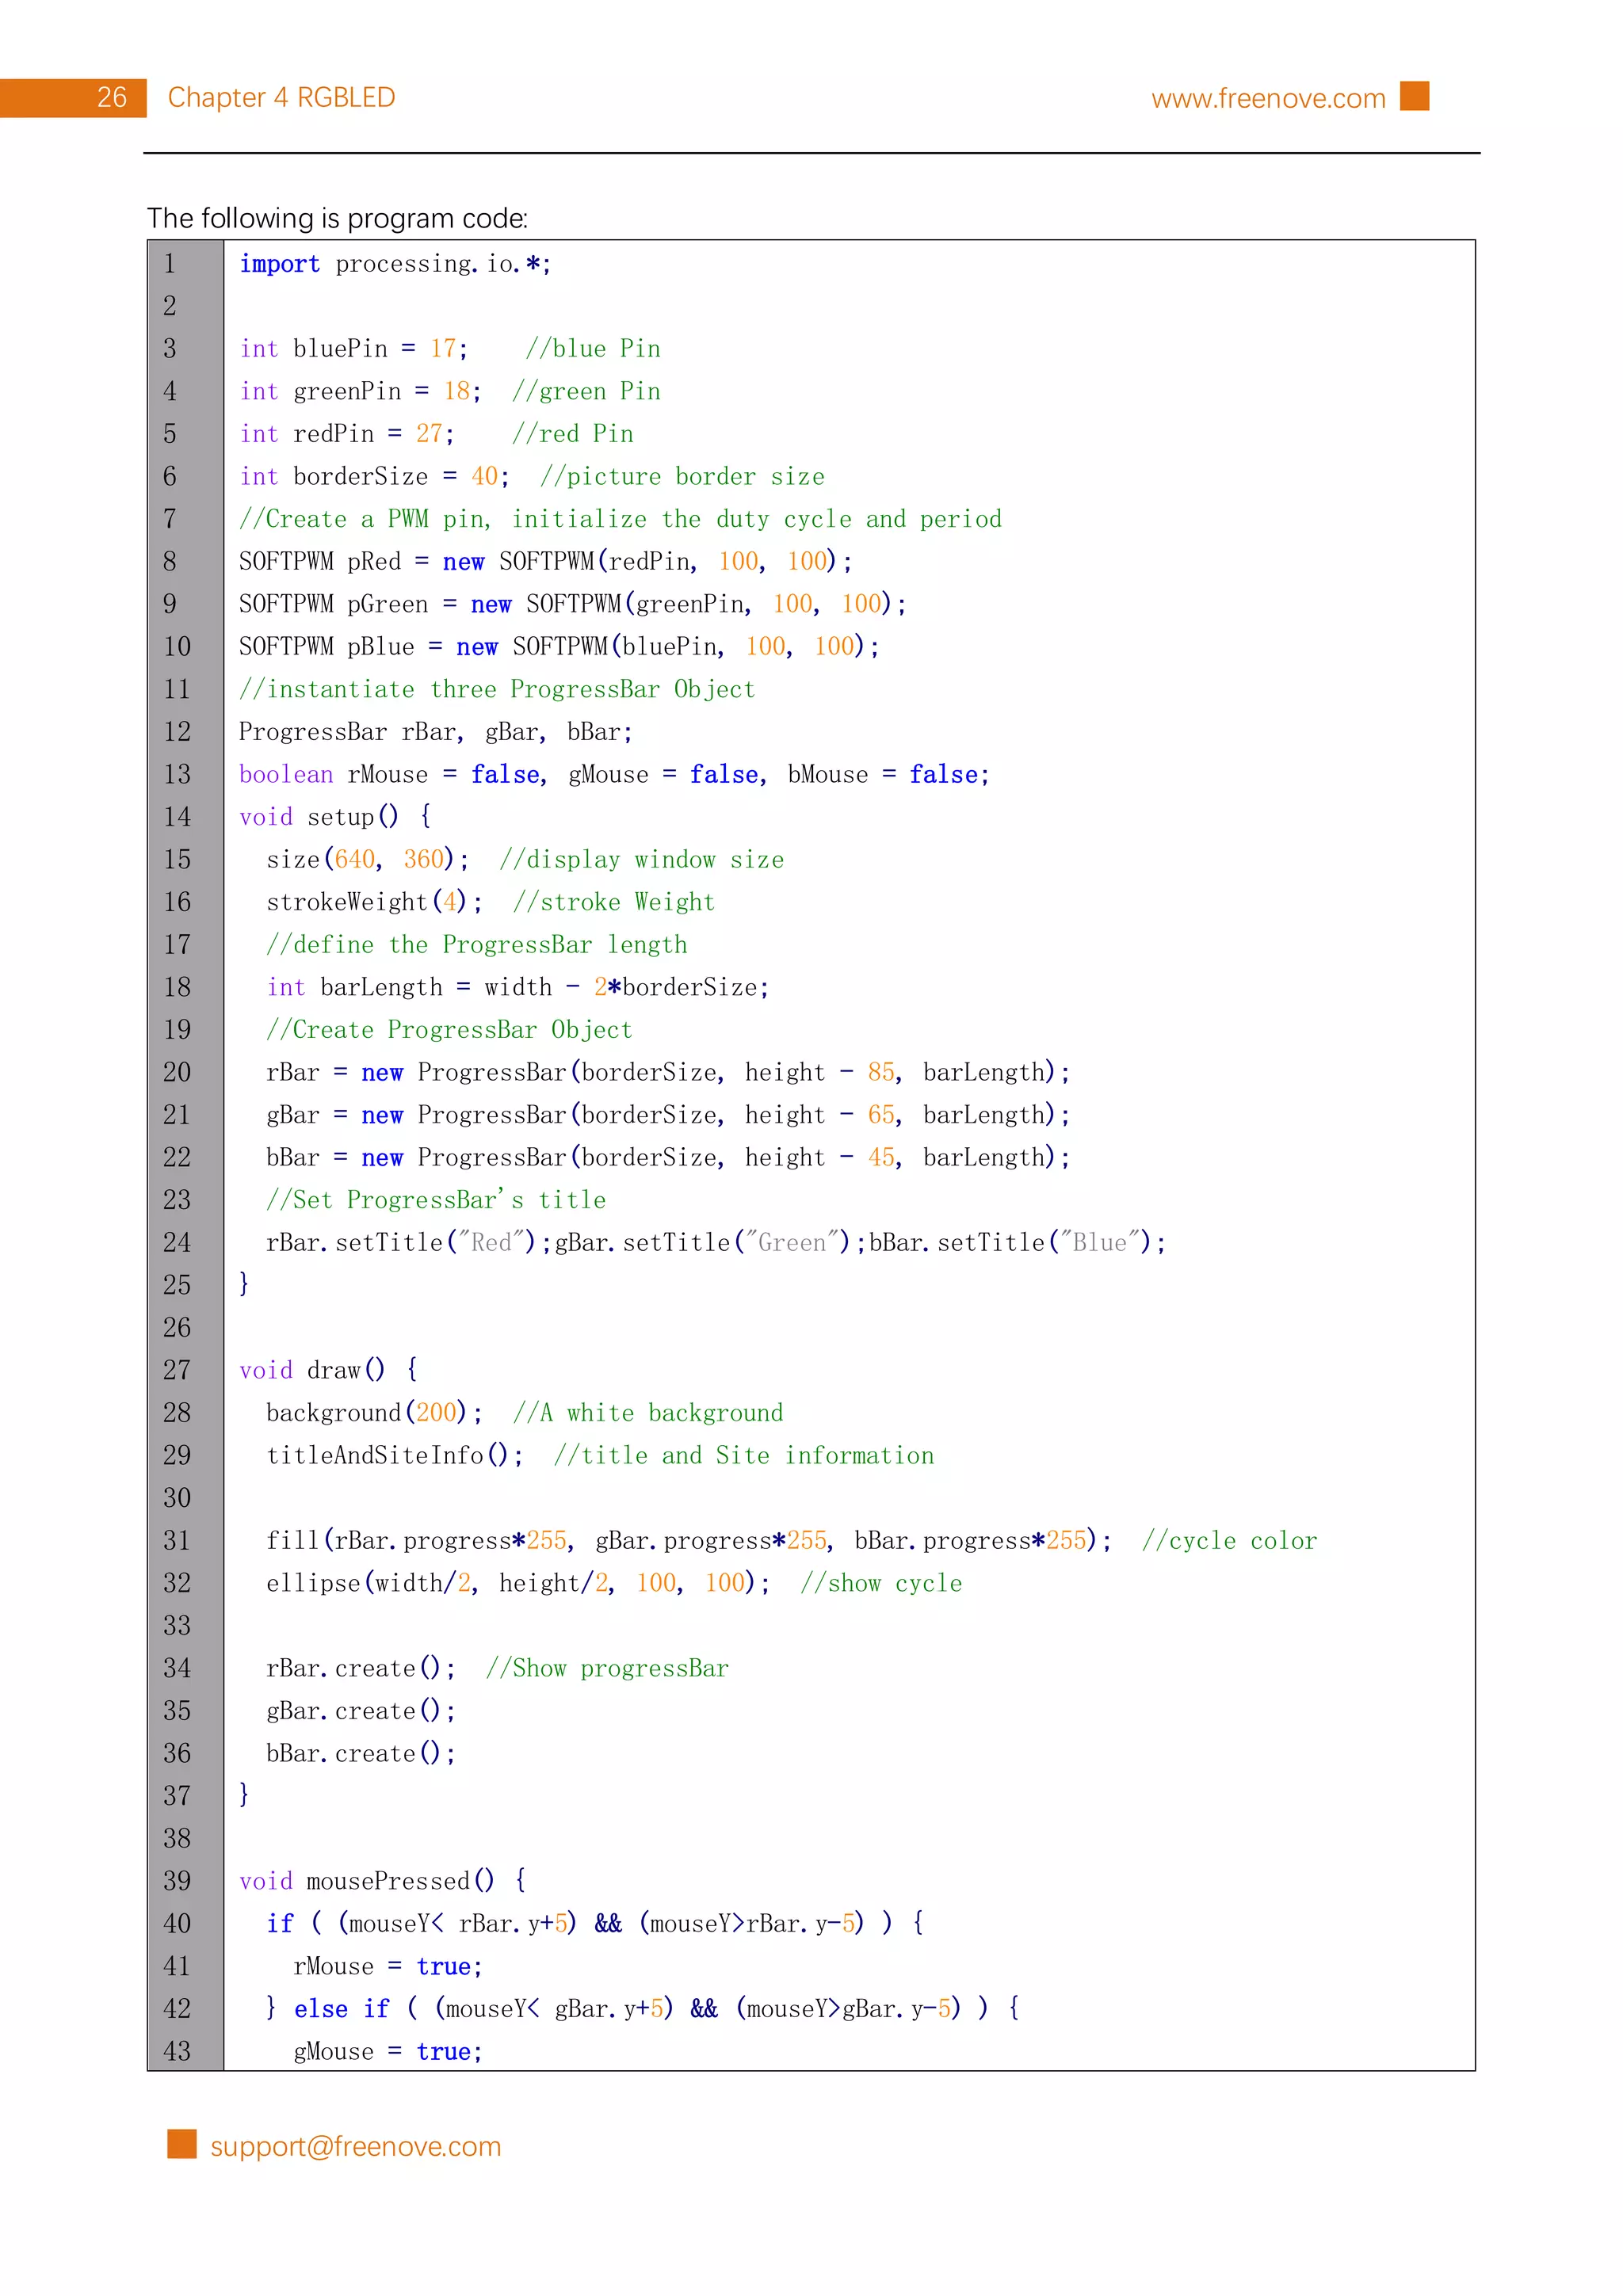Screen dimensions: 1623x2296
Task: Select the heading 'Chapter 4 RGBLED'
Action: pyautogui.click(x=281, y=97)
